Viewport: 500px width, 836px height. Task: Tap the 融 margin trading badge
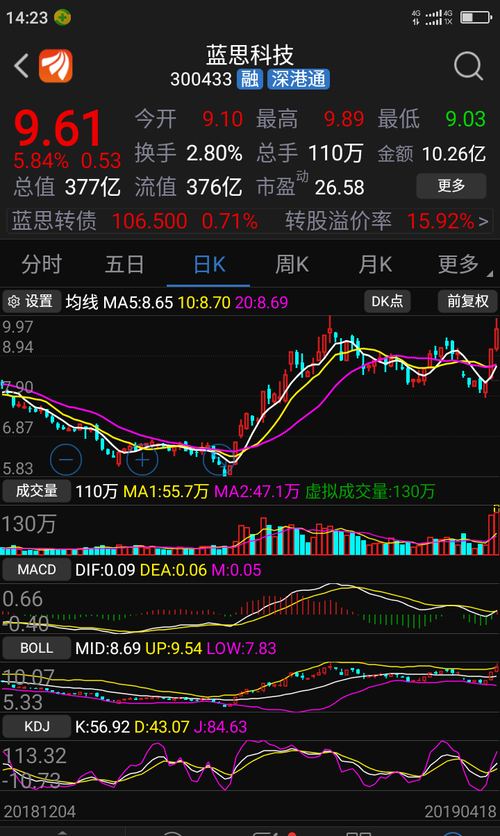coord(249,79)
